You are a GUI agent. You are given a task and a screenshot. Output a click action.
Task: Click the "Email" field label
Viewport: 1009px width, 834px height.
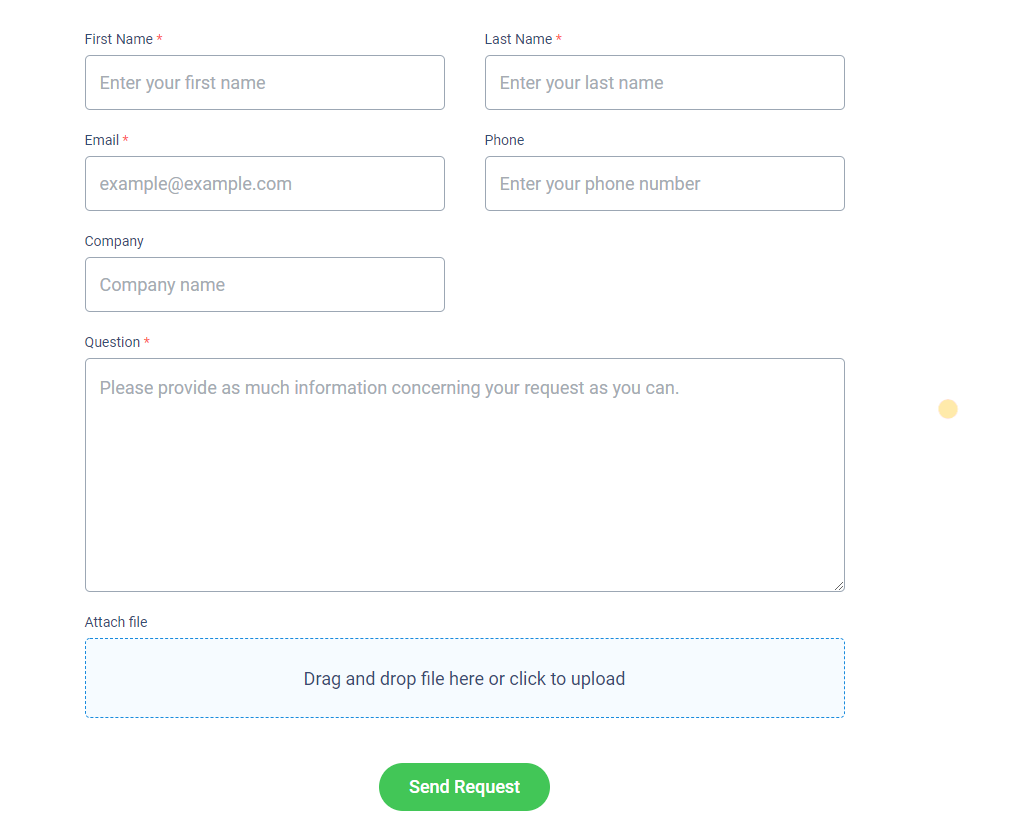(x=101, y=140)
